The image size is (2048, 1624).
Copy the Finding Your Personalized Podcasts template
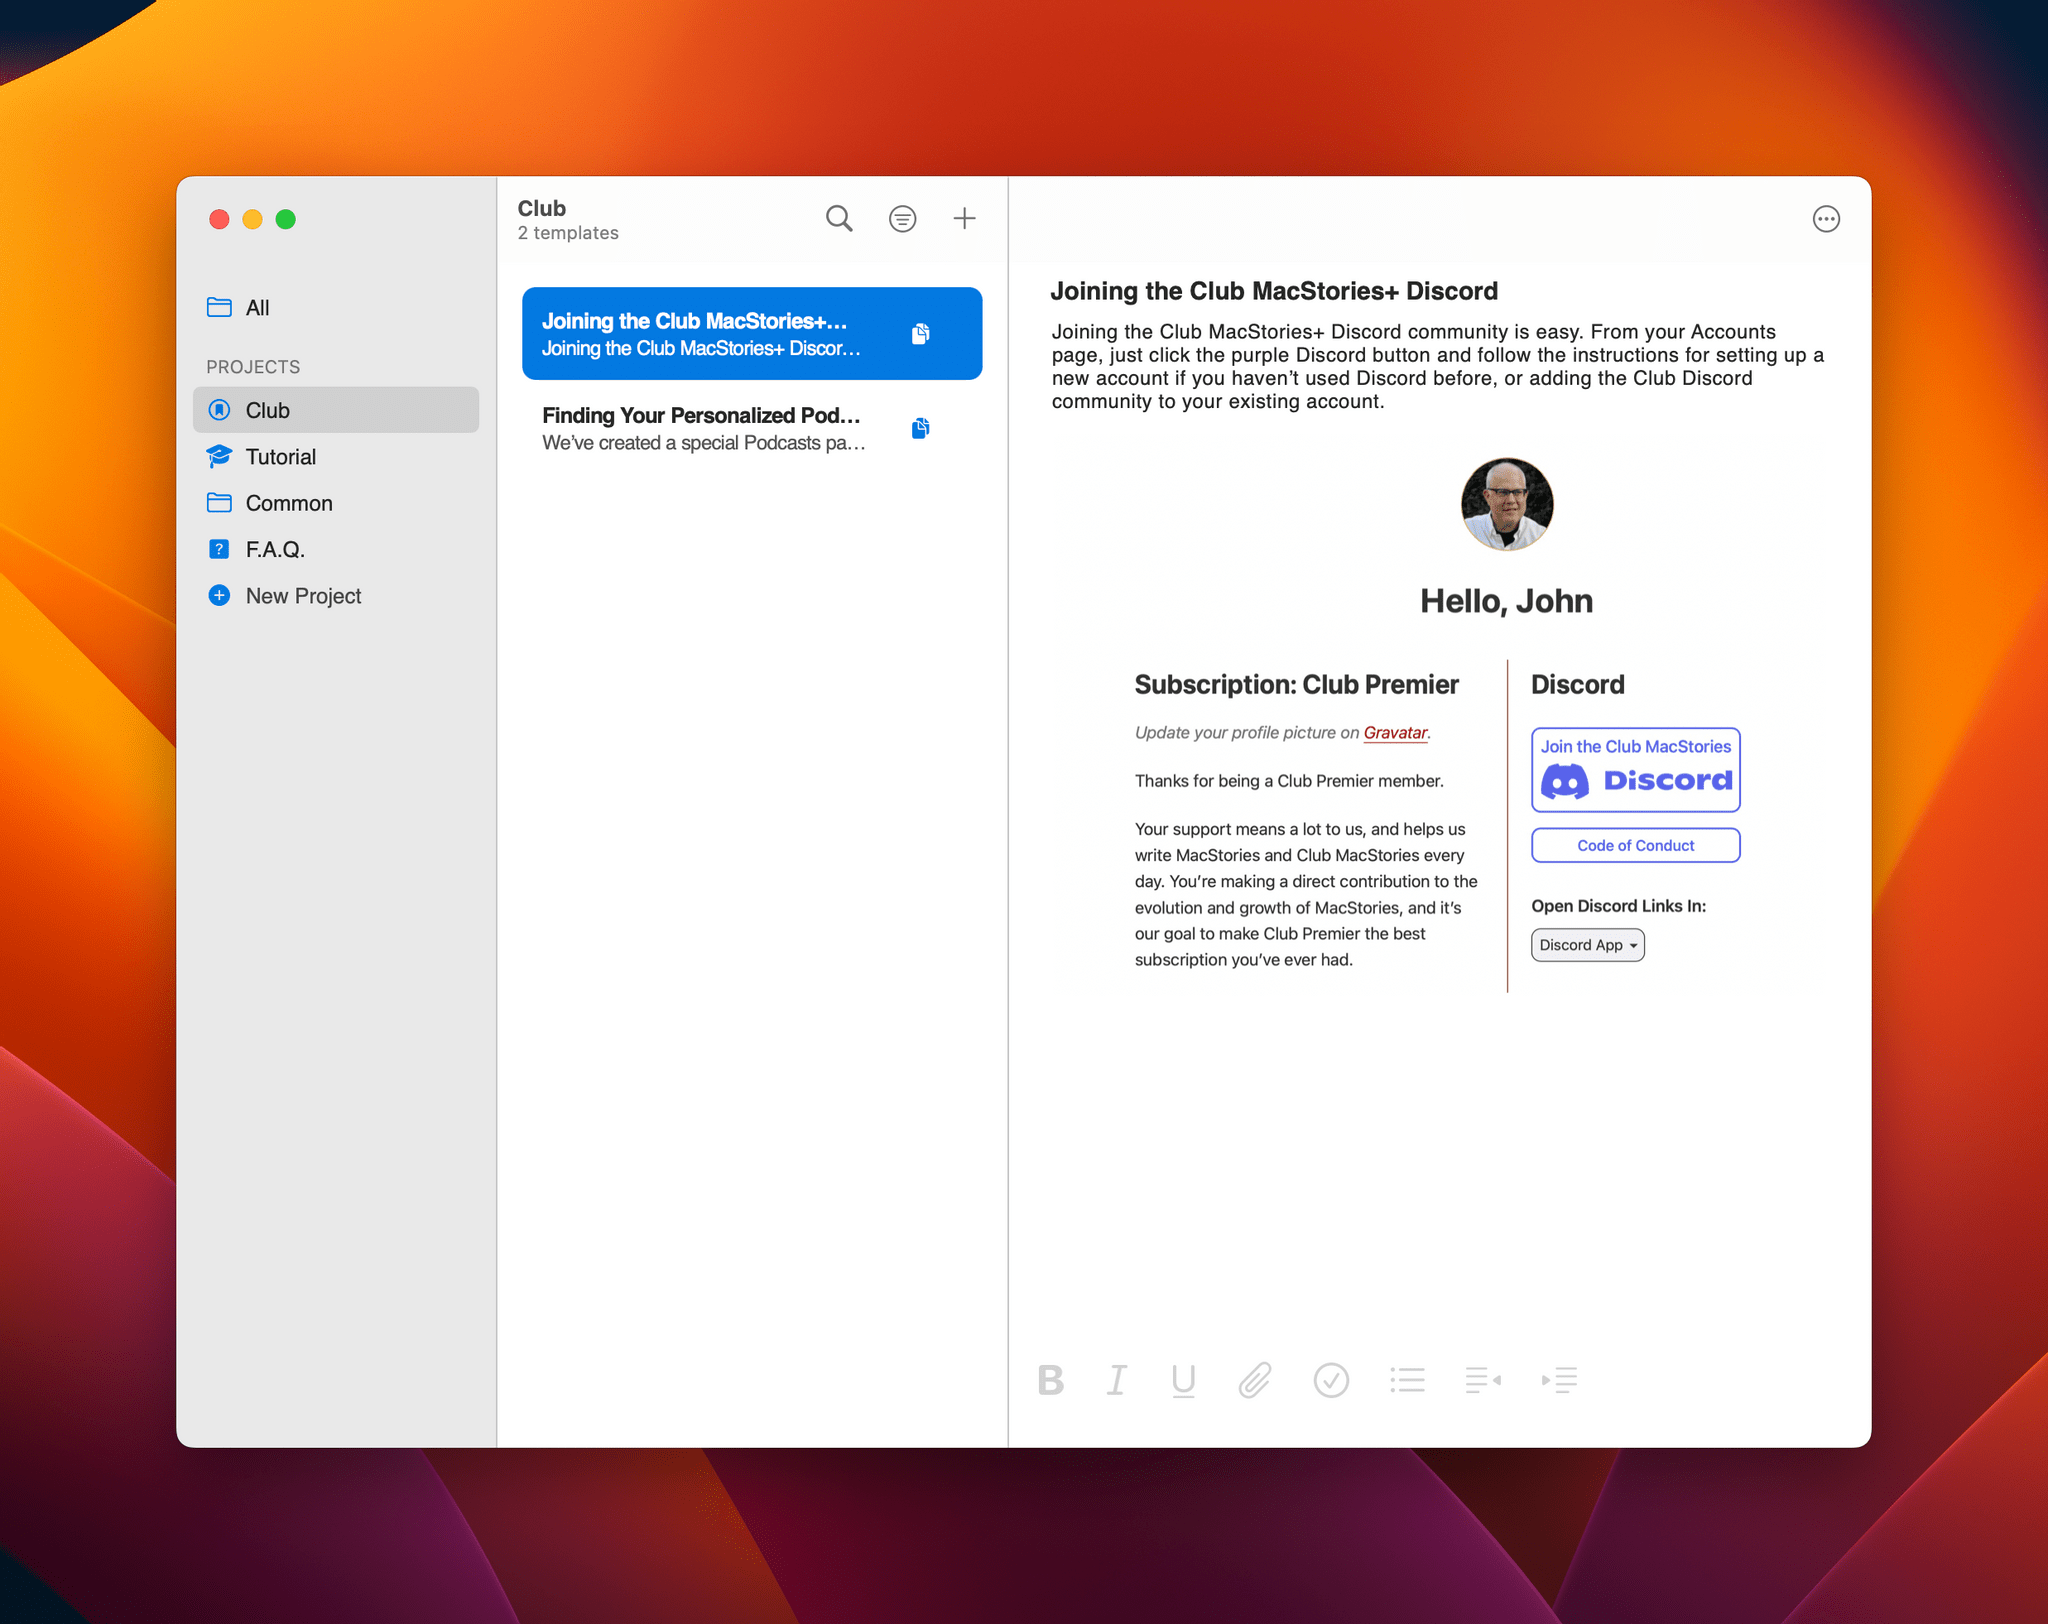coord(921,428)
